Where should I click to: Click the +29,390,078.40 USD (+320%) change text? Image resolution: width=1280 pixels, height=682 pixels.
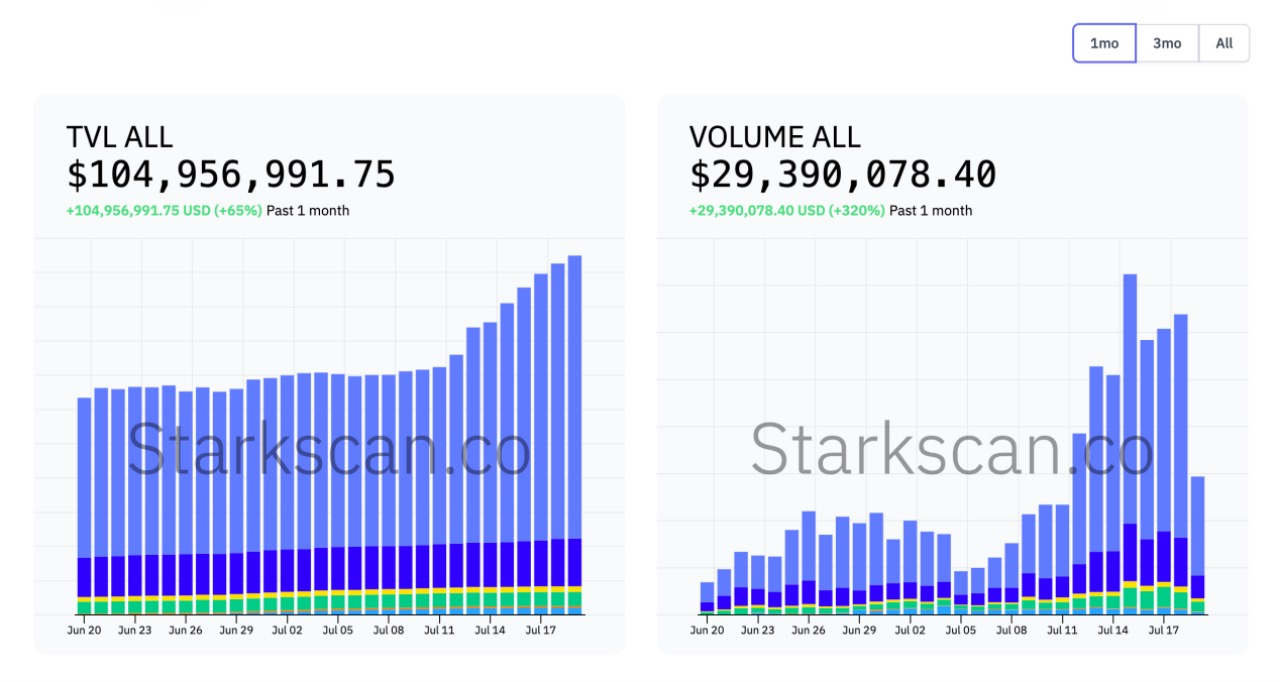point(787,211)
